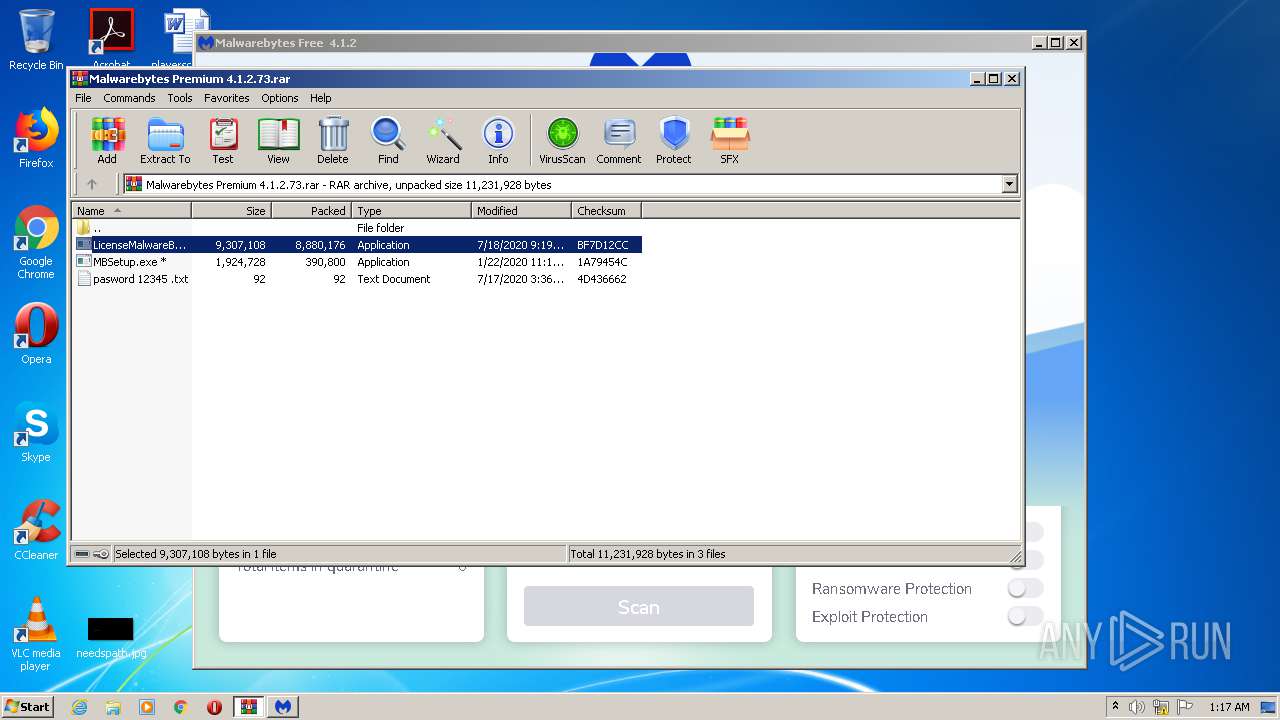Click the Add toolbar icon in WinRAR
Image resolution: width=1280 pixels, height=720 pixels.
pos(107,140)
